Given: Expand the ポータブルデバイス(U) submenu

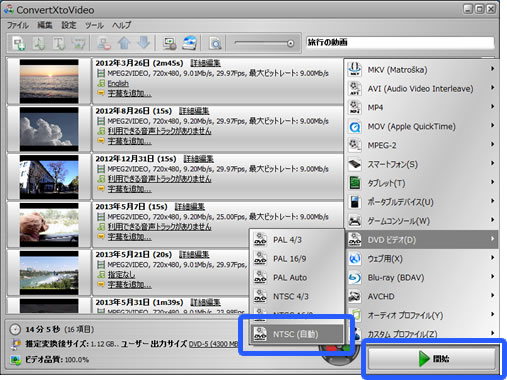Looking at the screenshot, I should [422, 202].
